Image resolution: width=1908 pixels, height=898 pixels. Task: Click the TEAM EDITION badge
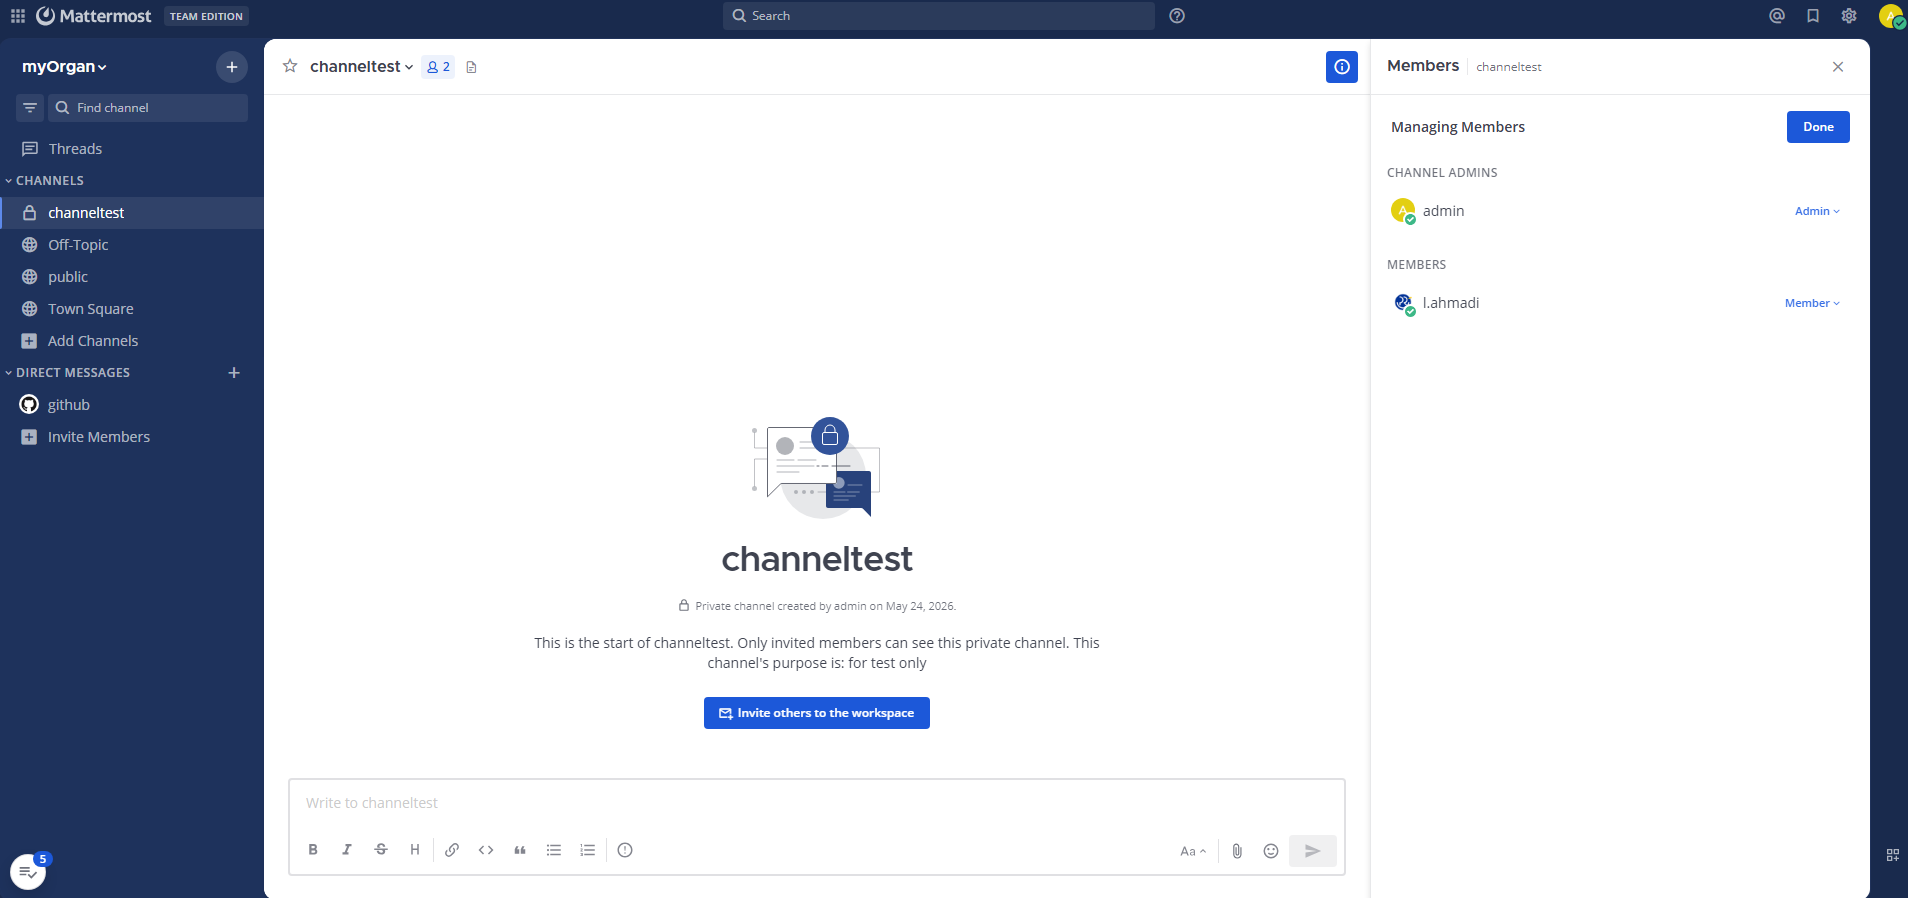tap(206, 16)
